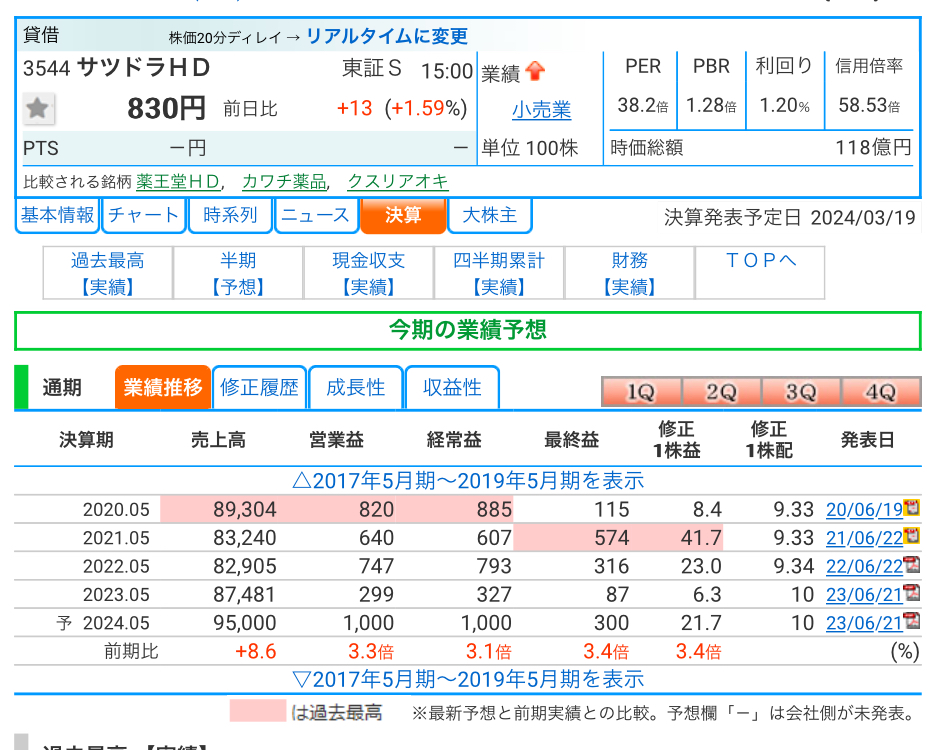Jump to 半期【予想】 section
Screen dimensions: 946x750
coord(238,273)
